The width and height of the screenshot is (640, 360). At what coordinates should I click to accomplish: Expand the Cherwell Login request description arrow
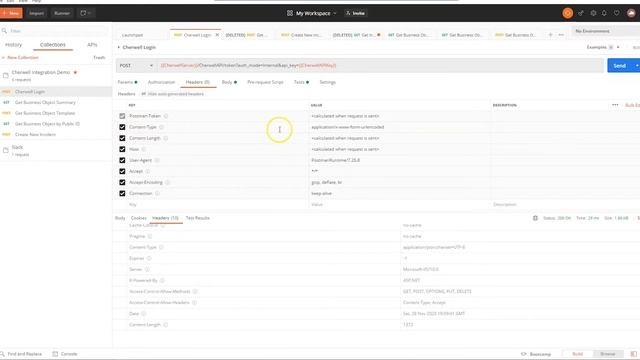pyautogui.click(x=119, y=47)
